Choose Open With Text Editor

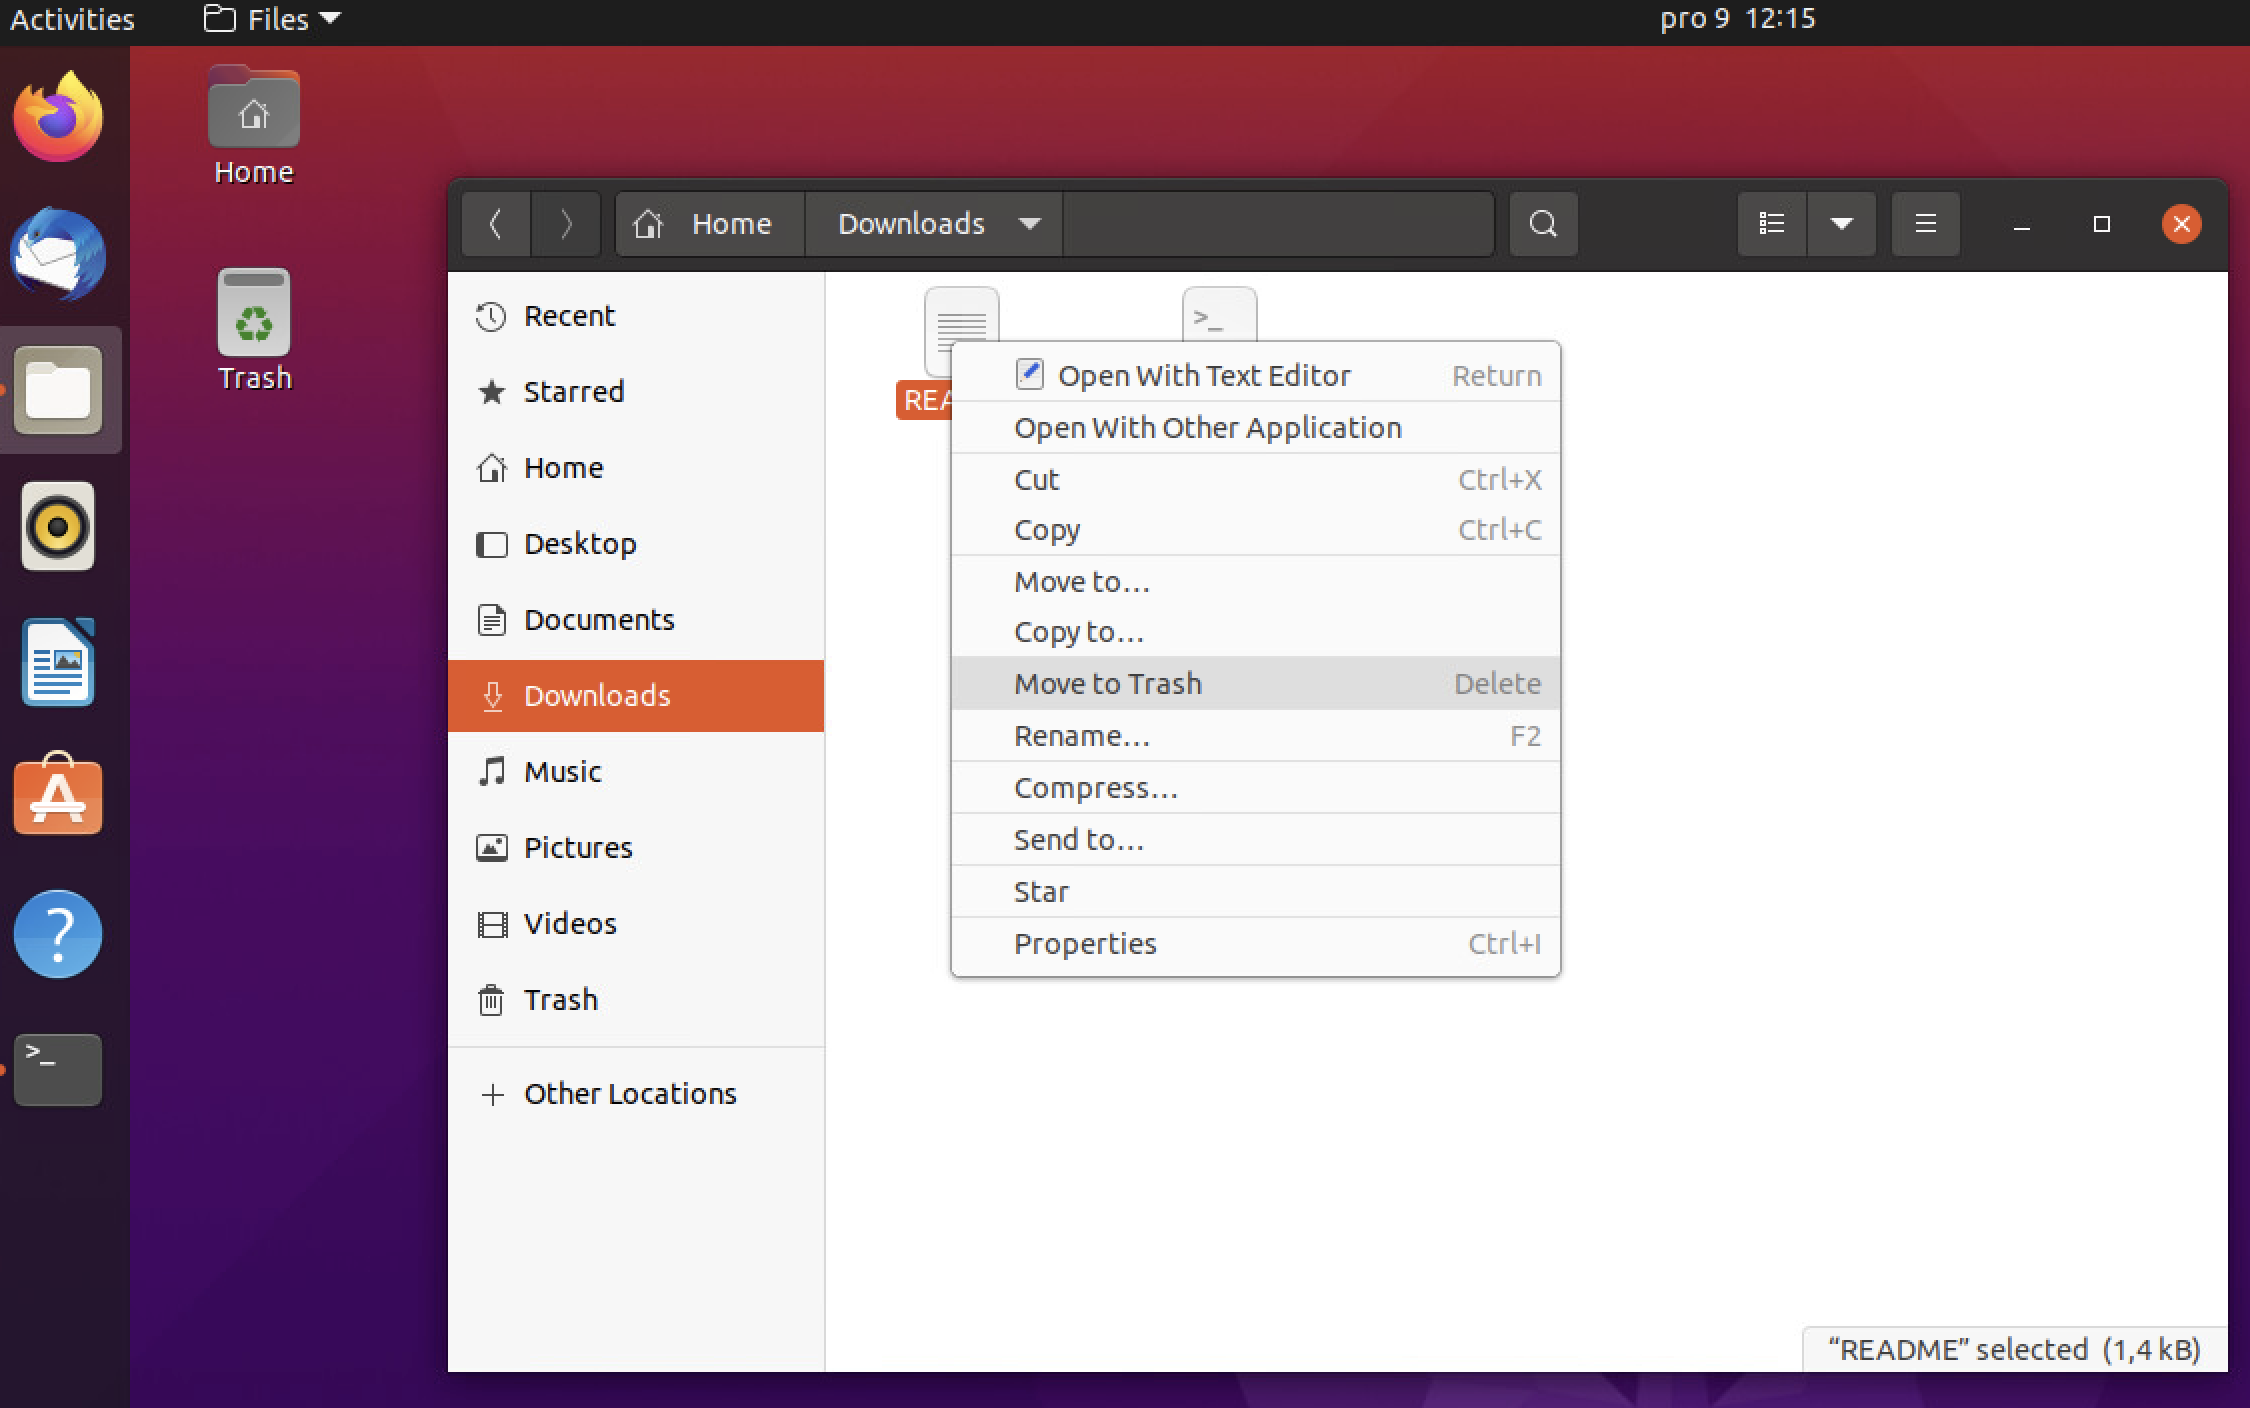click(1256, 376)
